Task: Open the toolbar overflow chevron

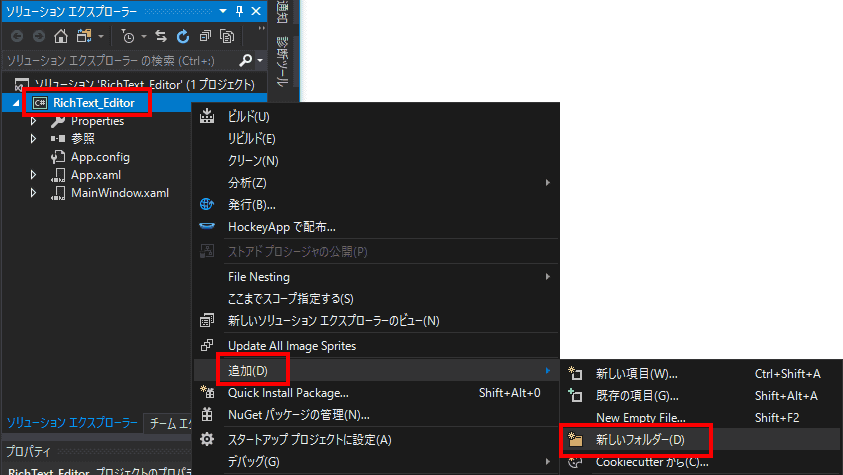Action: (x=262, y=28)
